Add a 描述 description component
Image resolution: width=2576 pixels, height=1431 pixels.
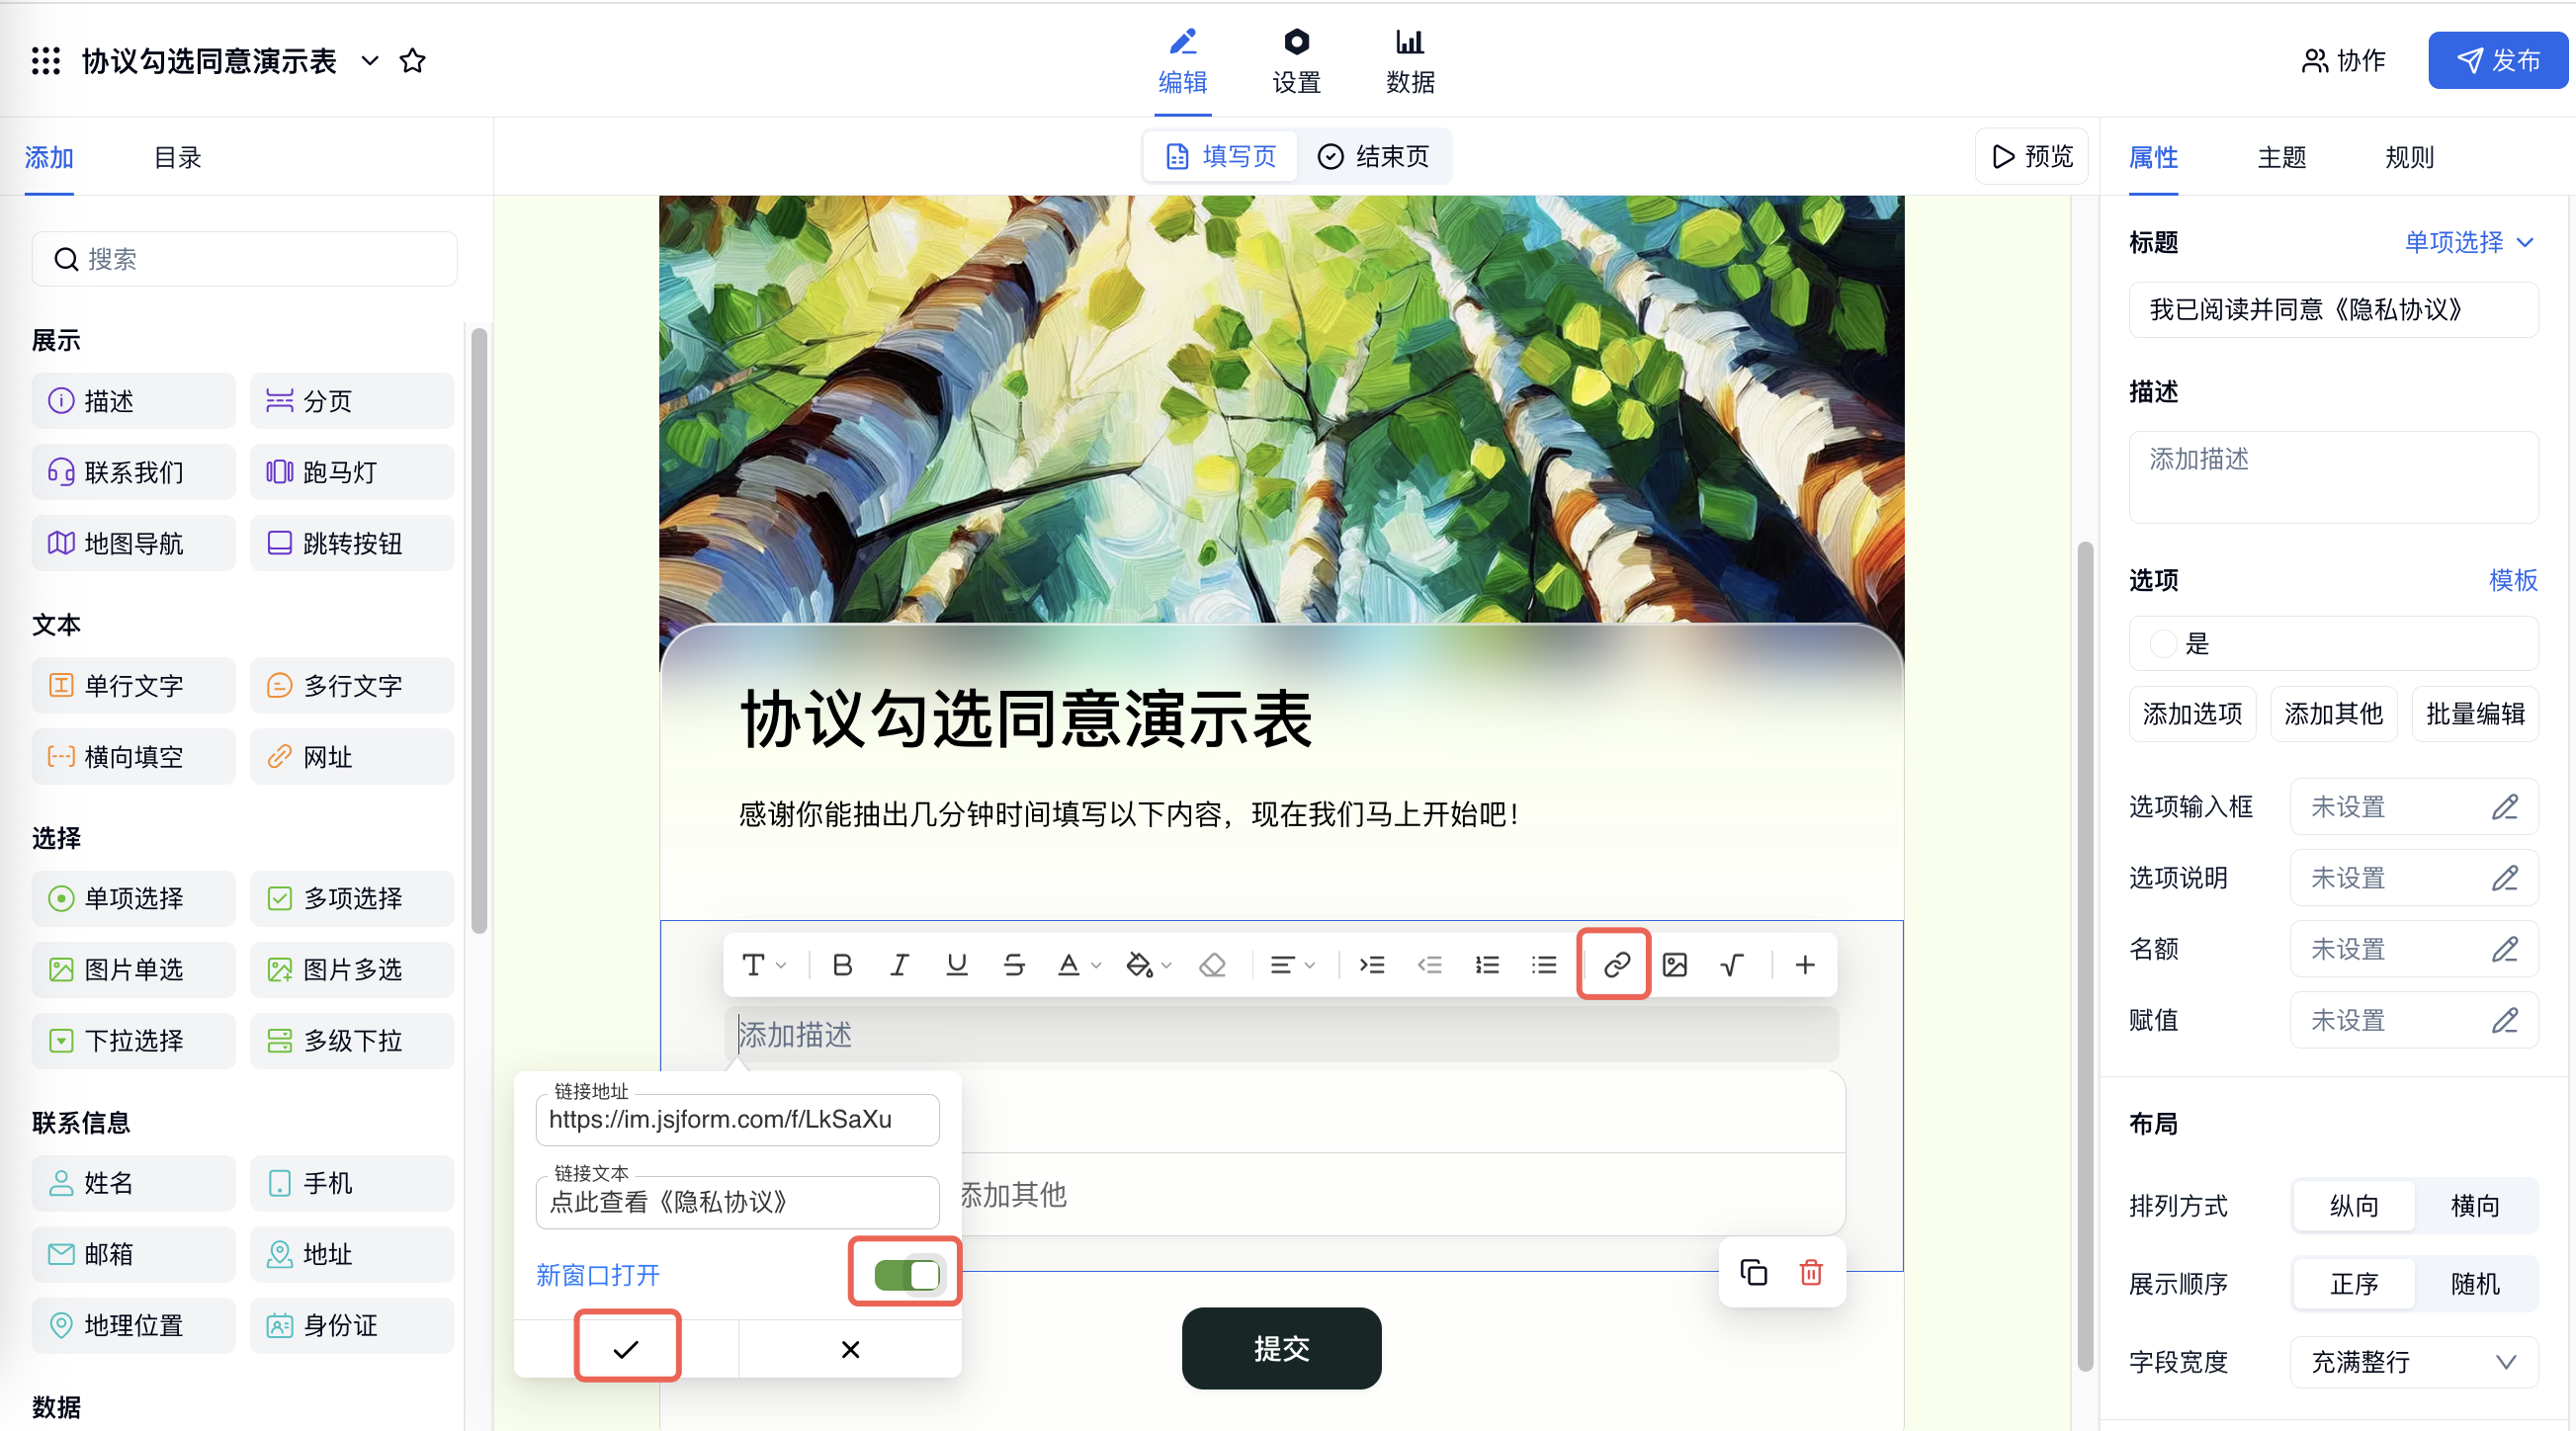coord(134,401)
